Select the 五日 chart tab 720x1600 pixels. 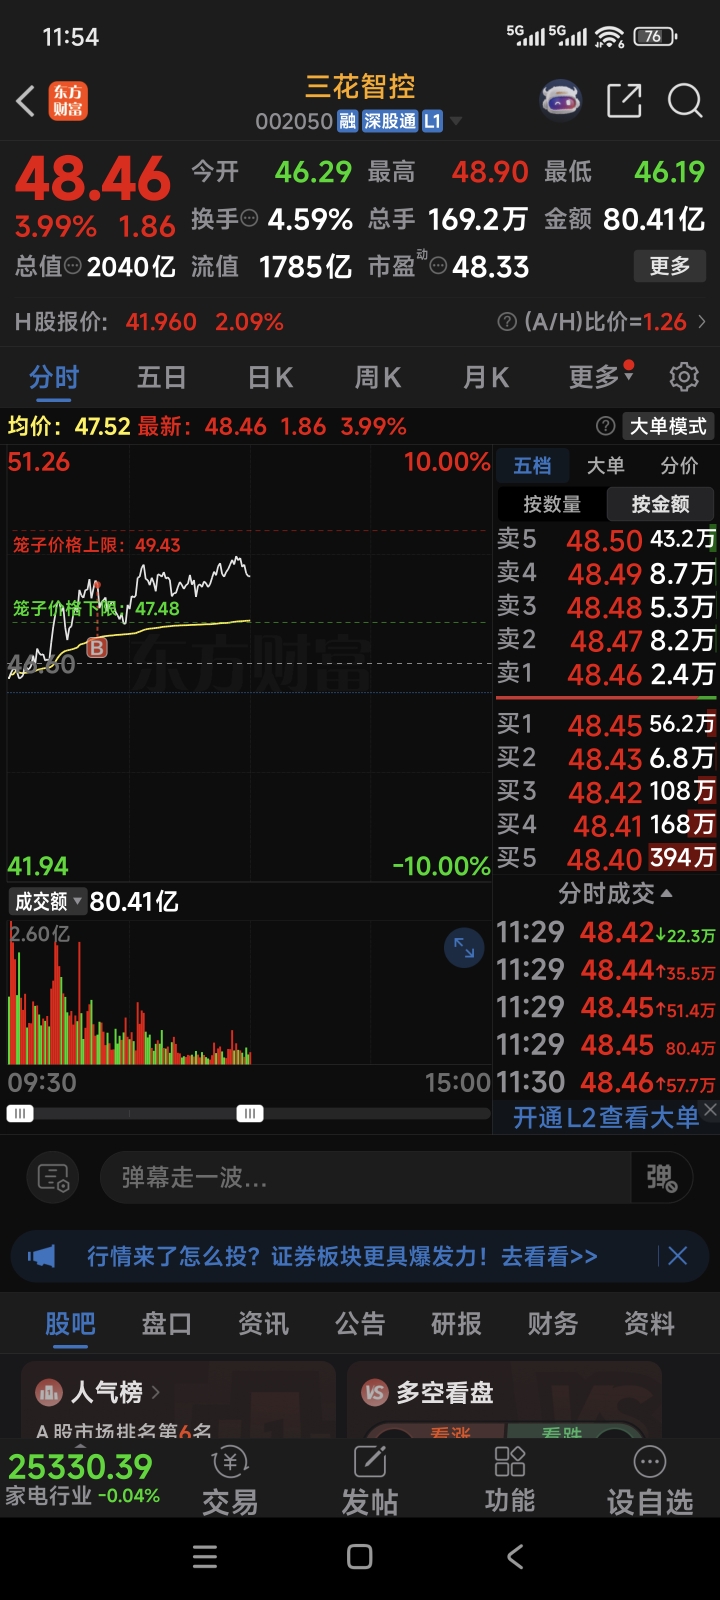tap(162, 377)
